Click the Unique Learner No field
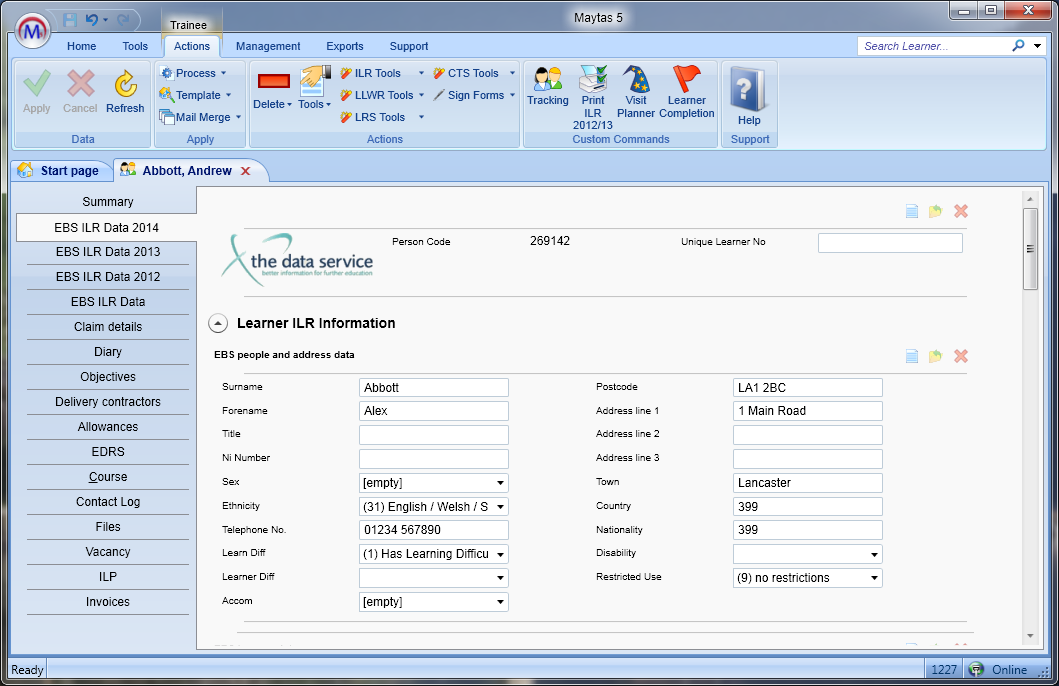 pos(889,243)
